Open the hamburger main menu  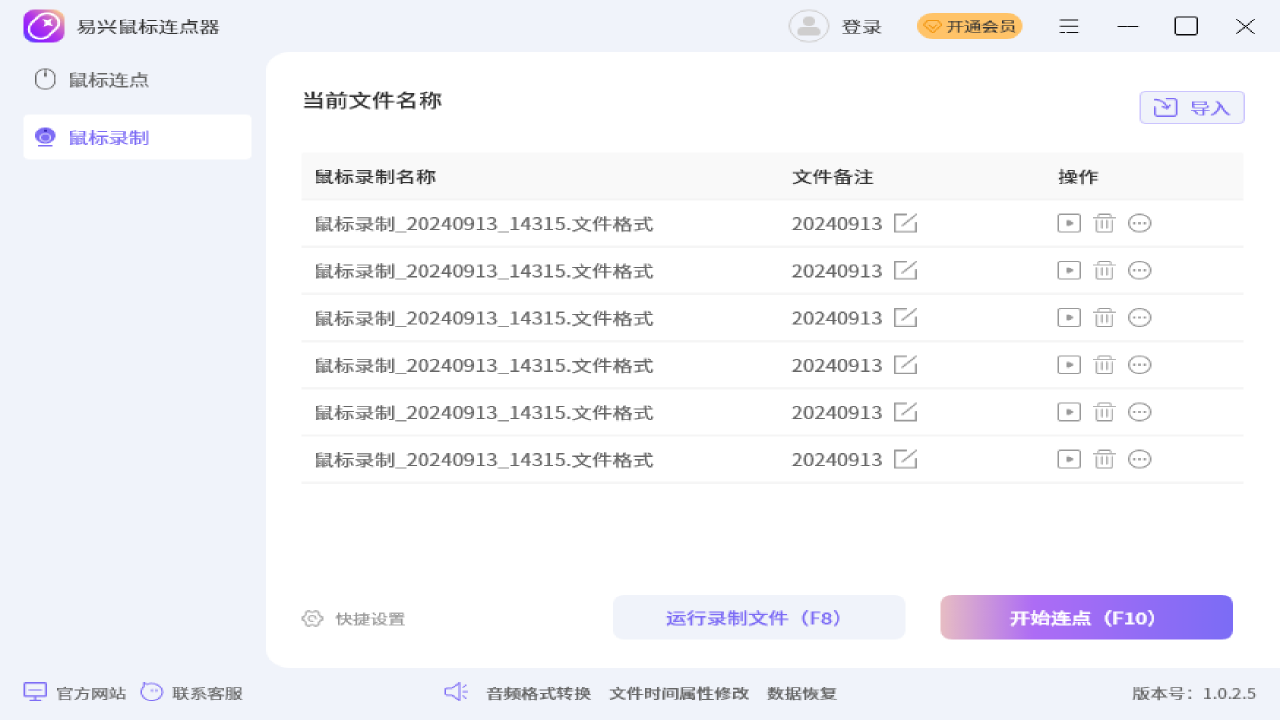[x=1069, y=27]
